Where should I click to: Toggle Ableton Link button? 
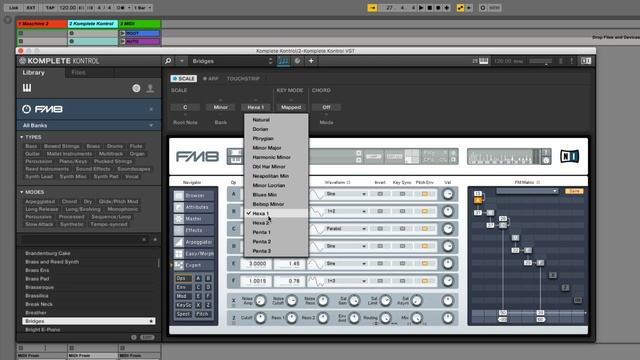tap(13, 8)
